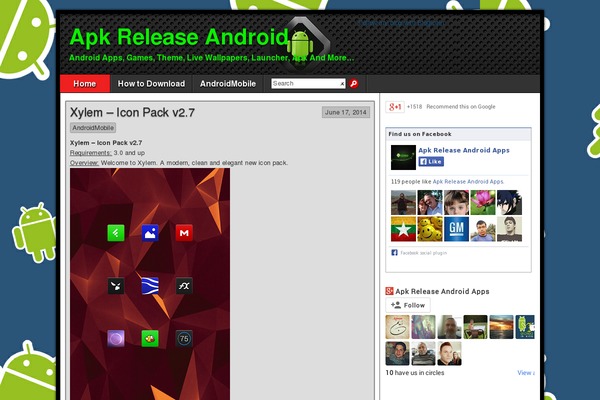Click the June 17, 2014 date badge

(x=346, y=112)
